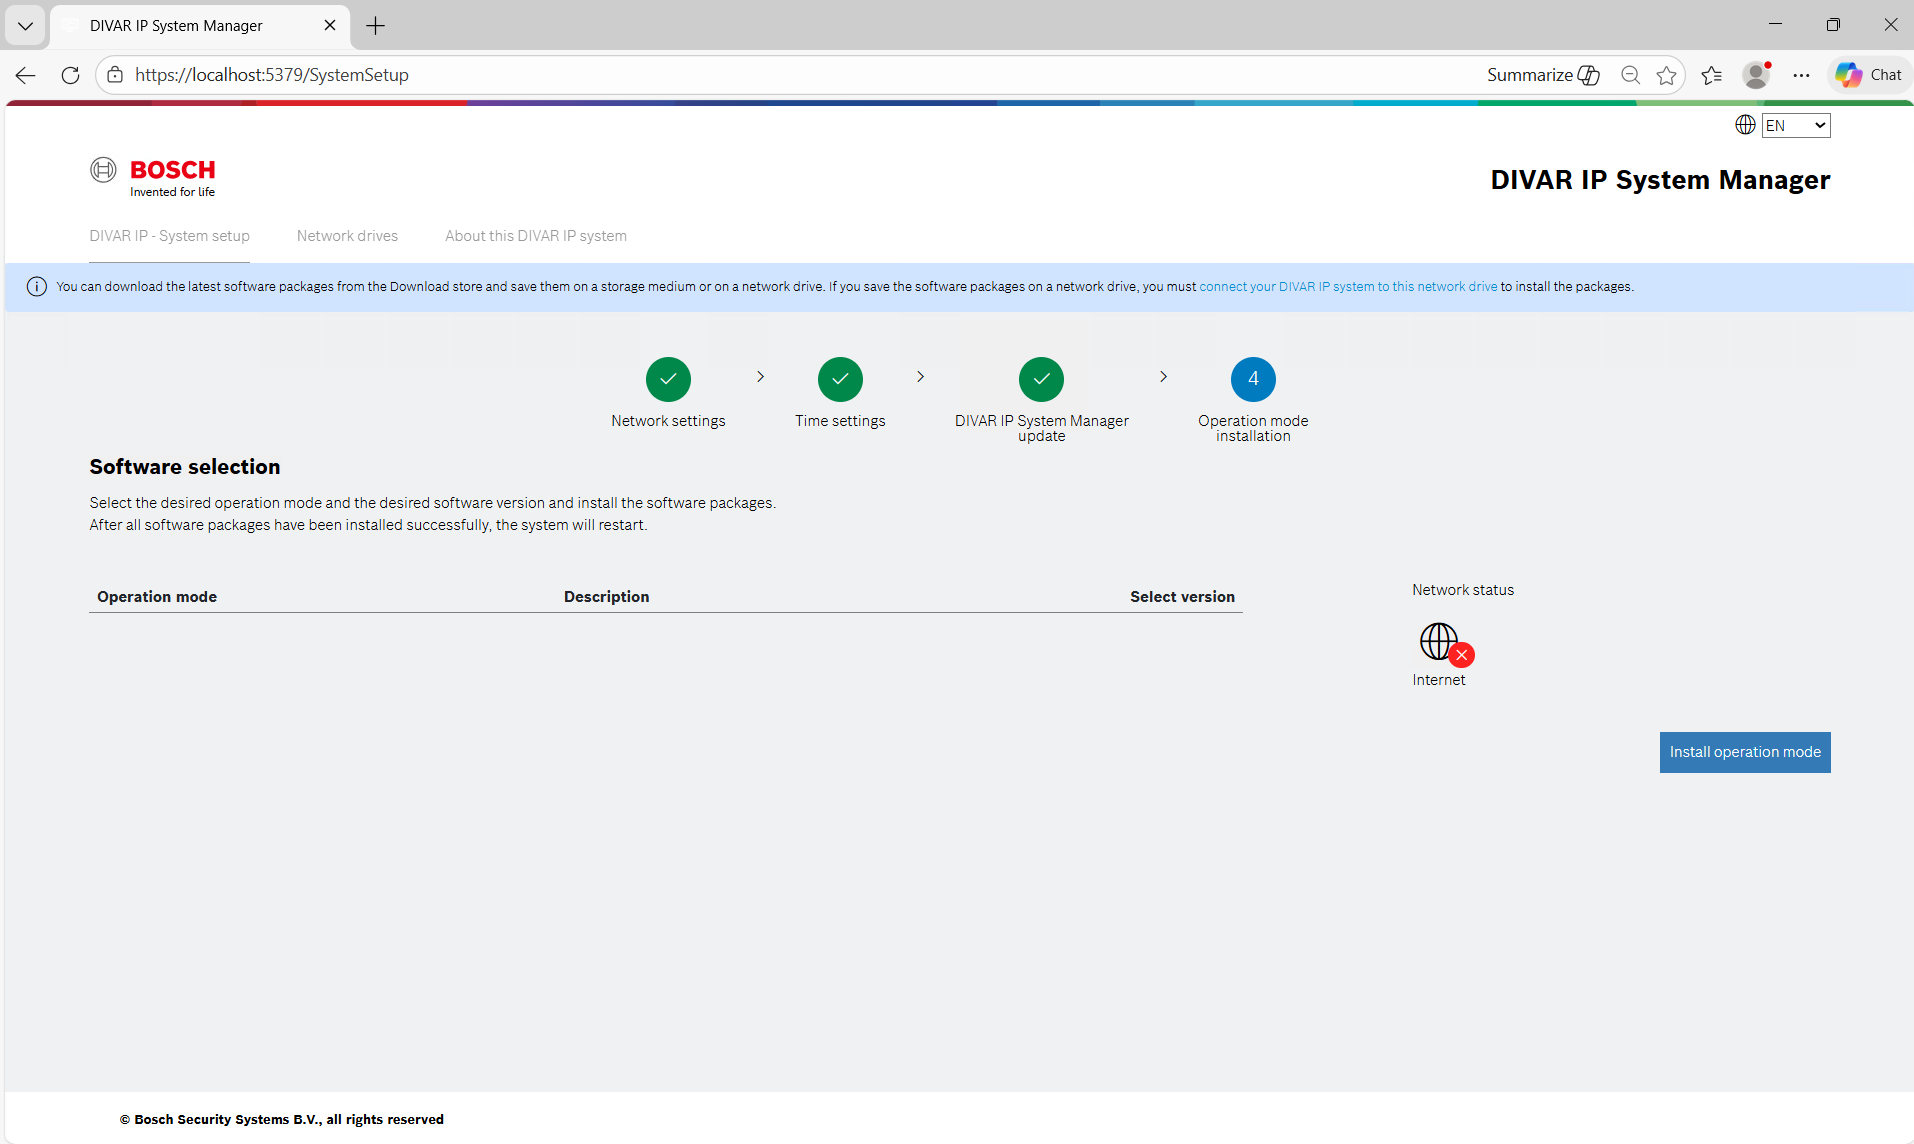The image size is (1914, 1144).
Task: Add page to favorites with star icon
Action: point(1666,75)
